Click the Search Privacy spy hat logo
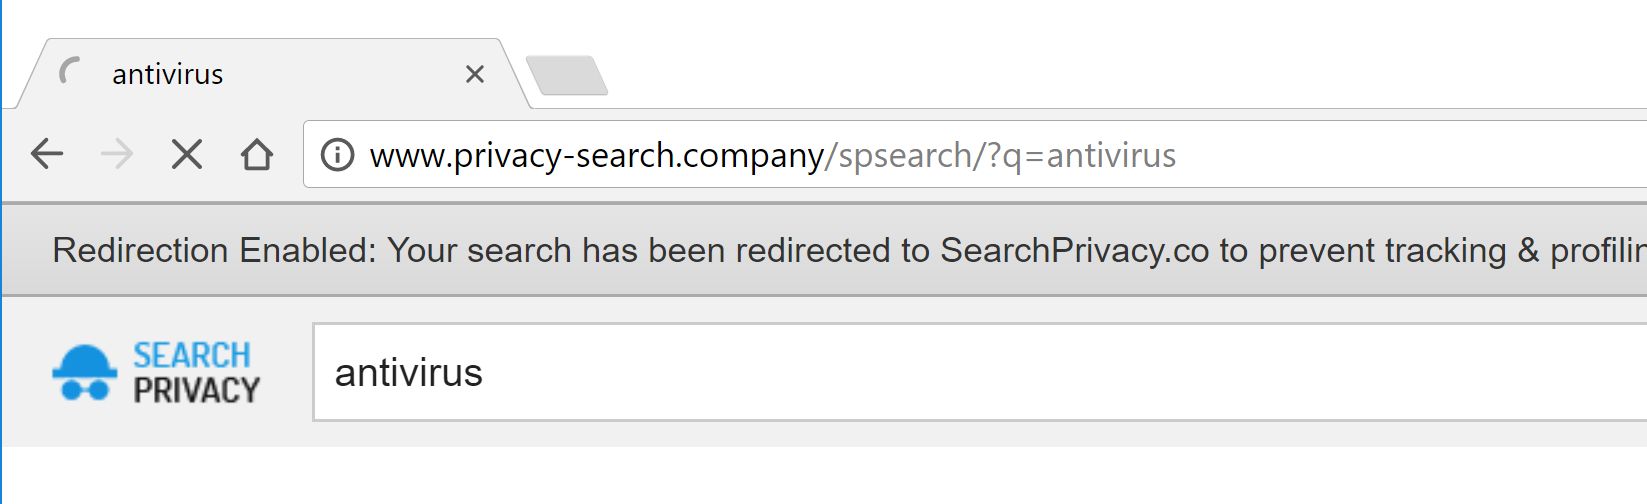1647x504 pixels. click(84, 372)
